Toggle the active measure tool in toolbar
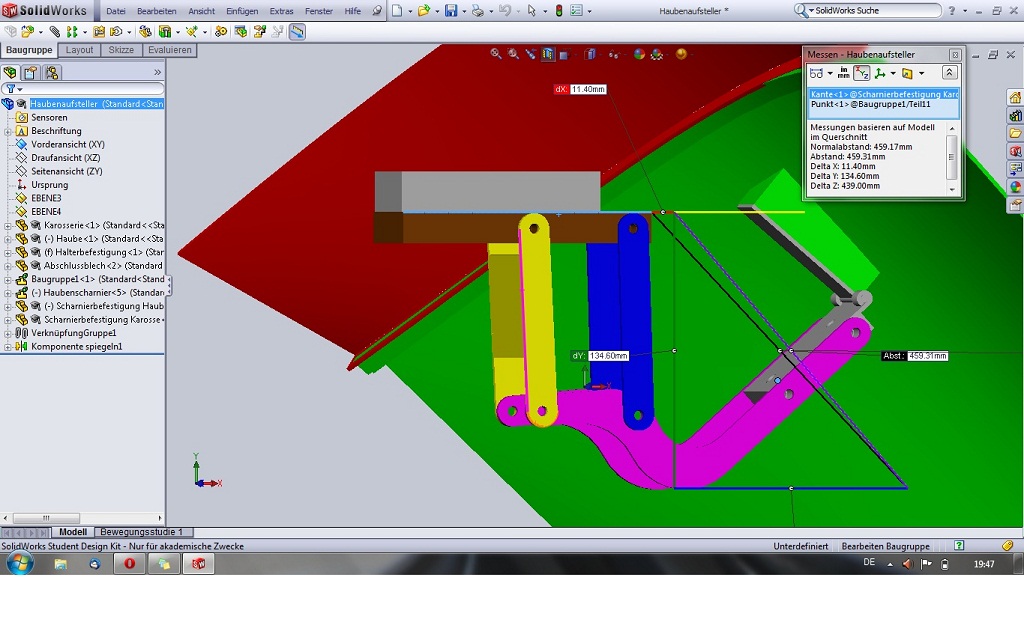This screenshot has height=619, width=1024. 297,31
